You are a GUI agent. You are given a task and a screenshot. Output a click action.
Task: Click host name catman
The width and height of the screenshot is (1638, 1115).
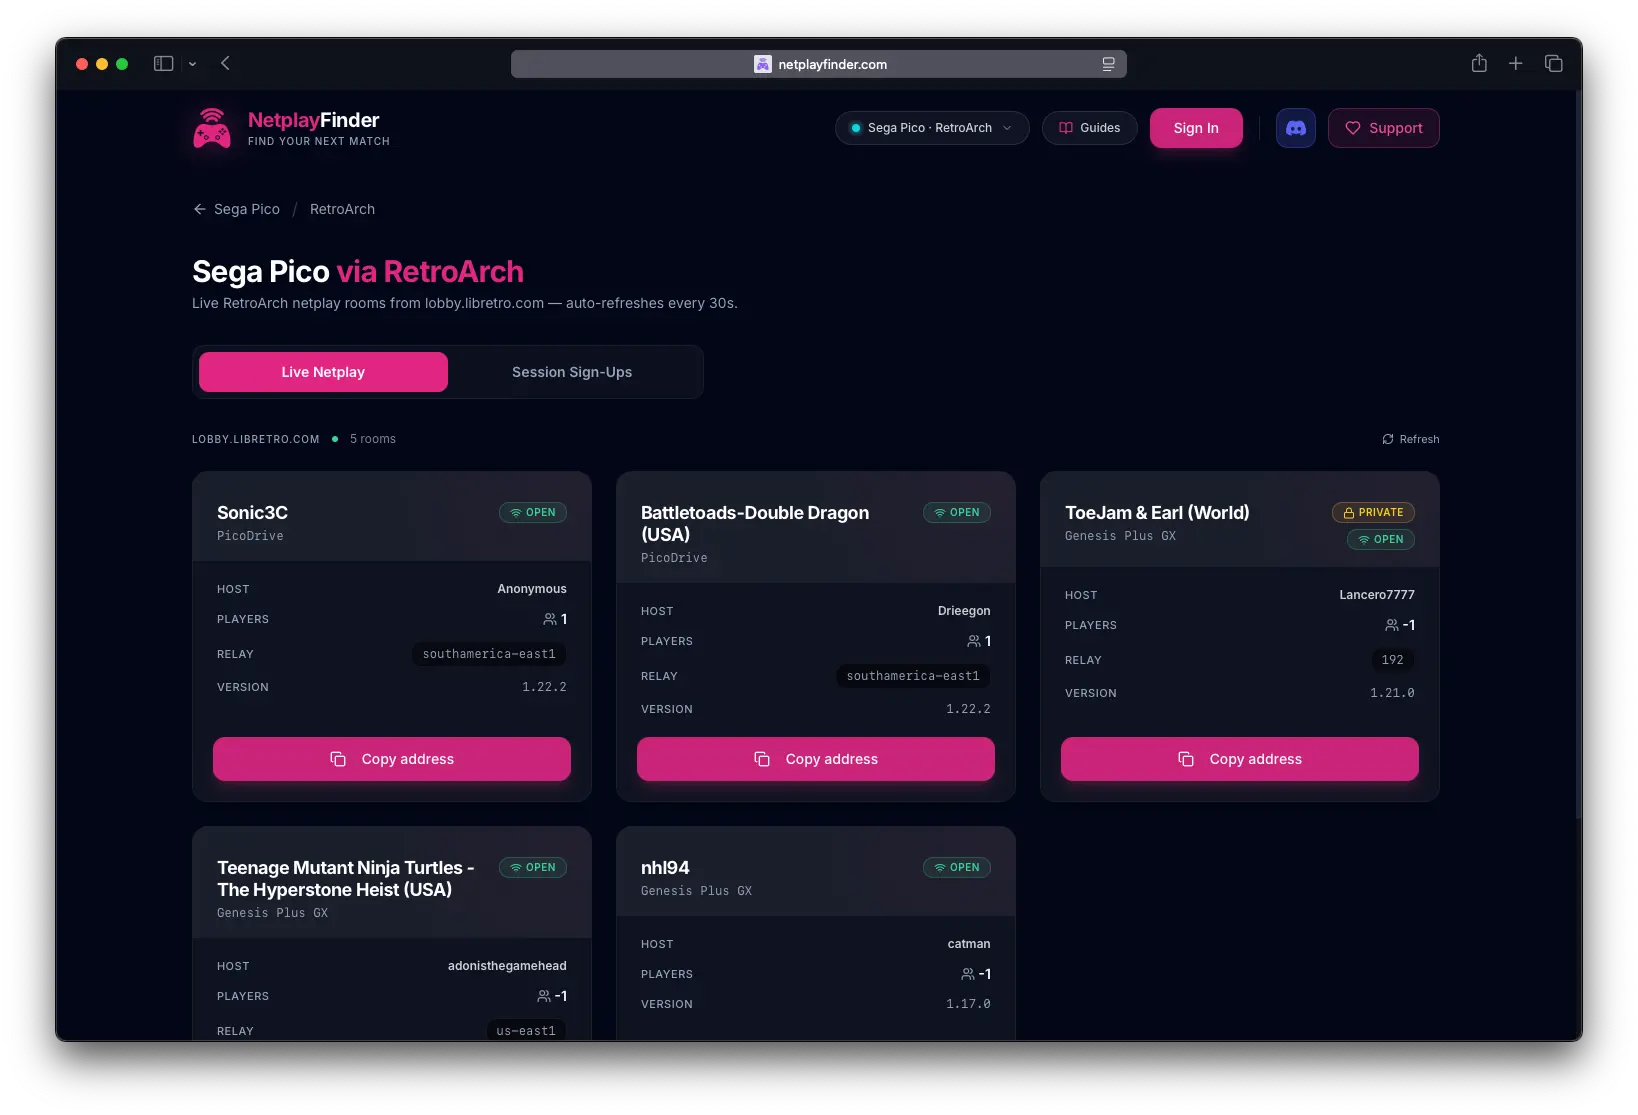point(969,944)
